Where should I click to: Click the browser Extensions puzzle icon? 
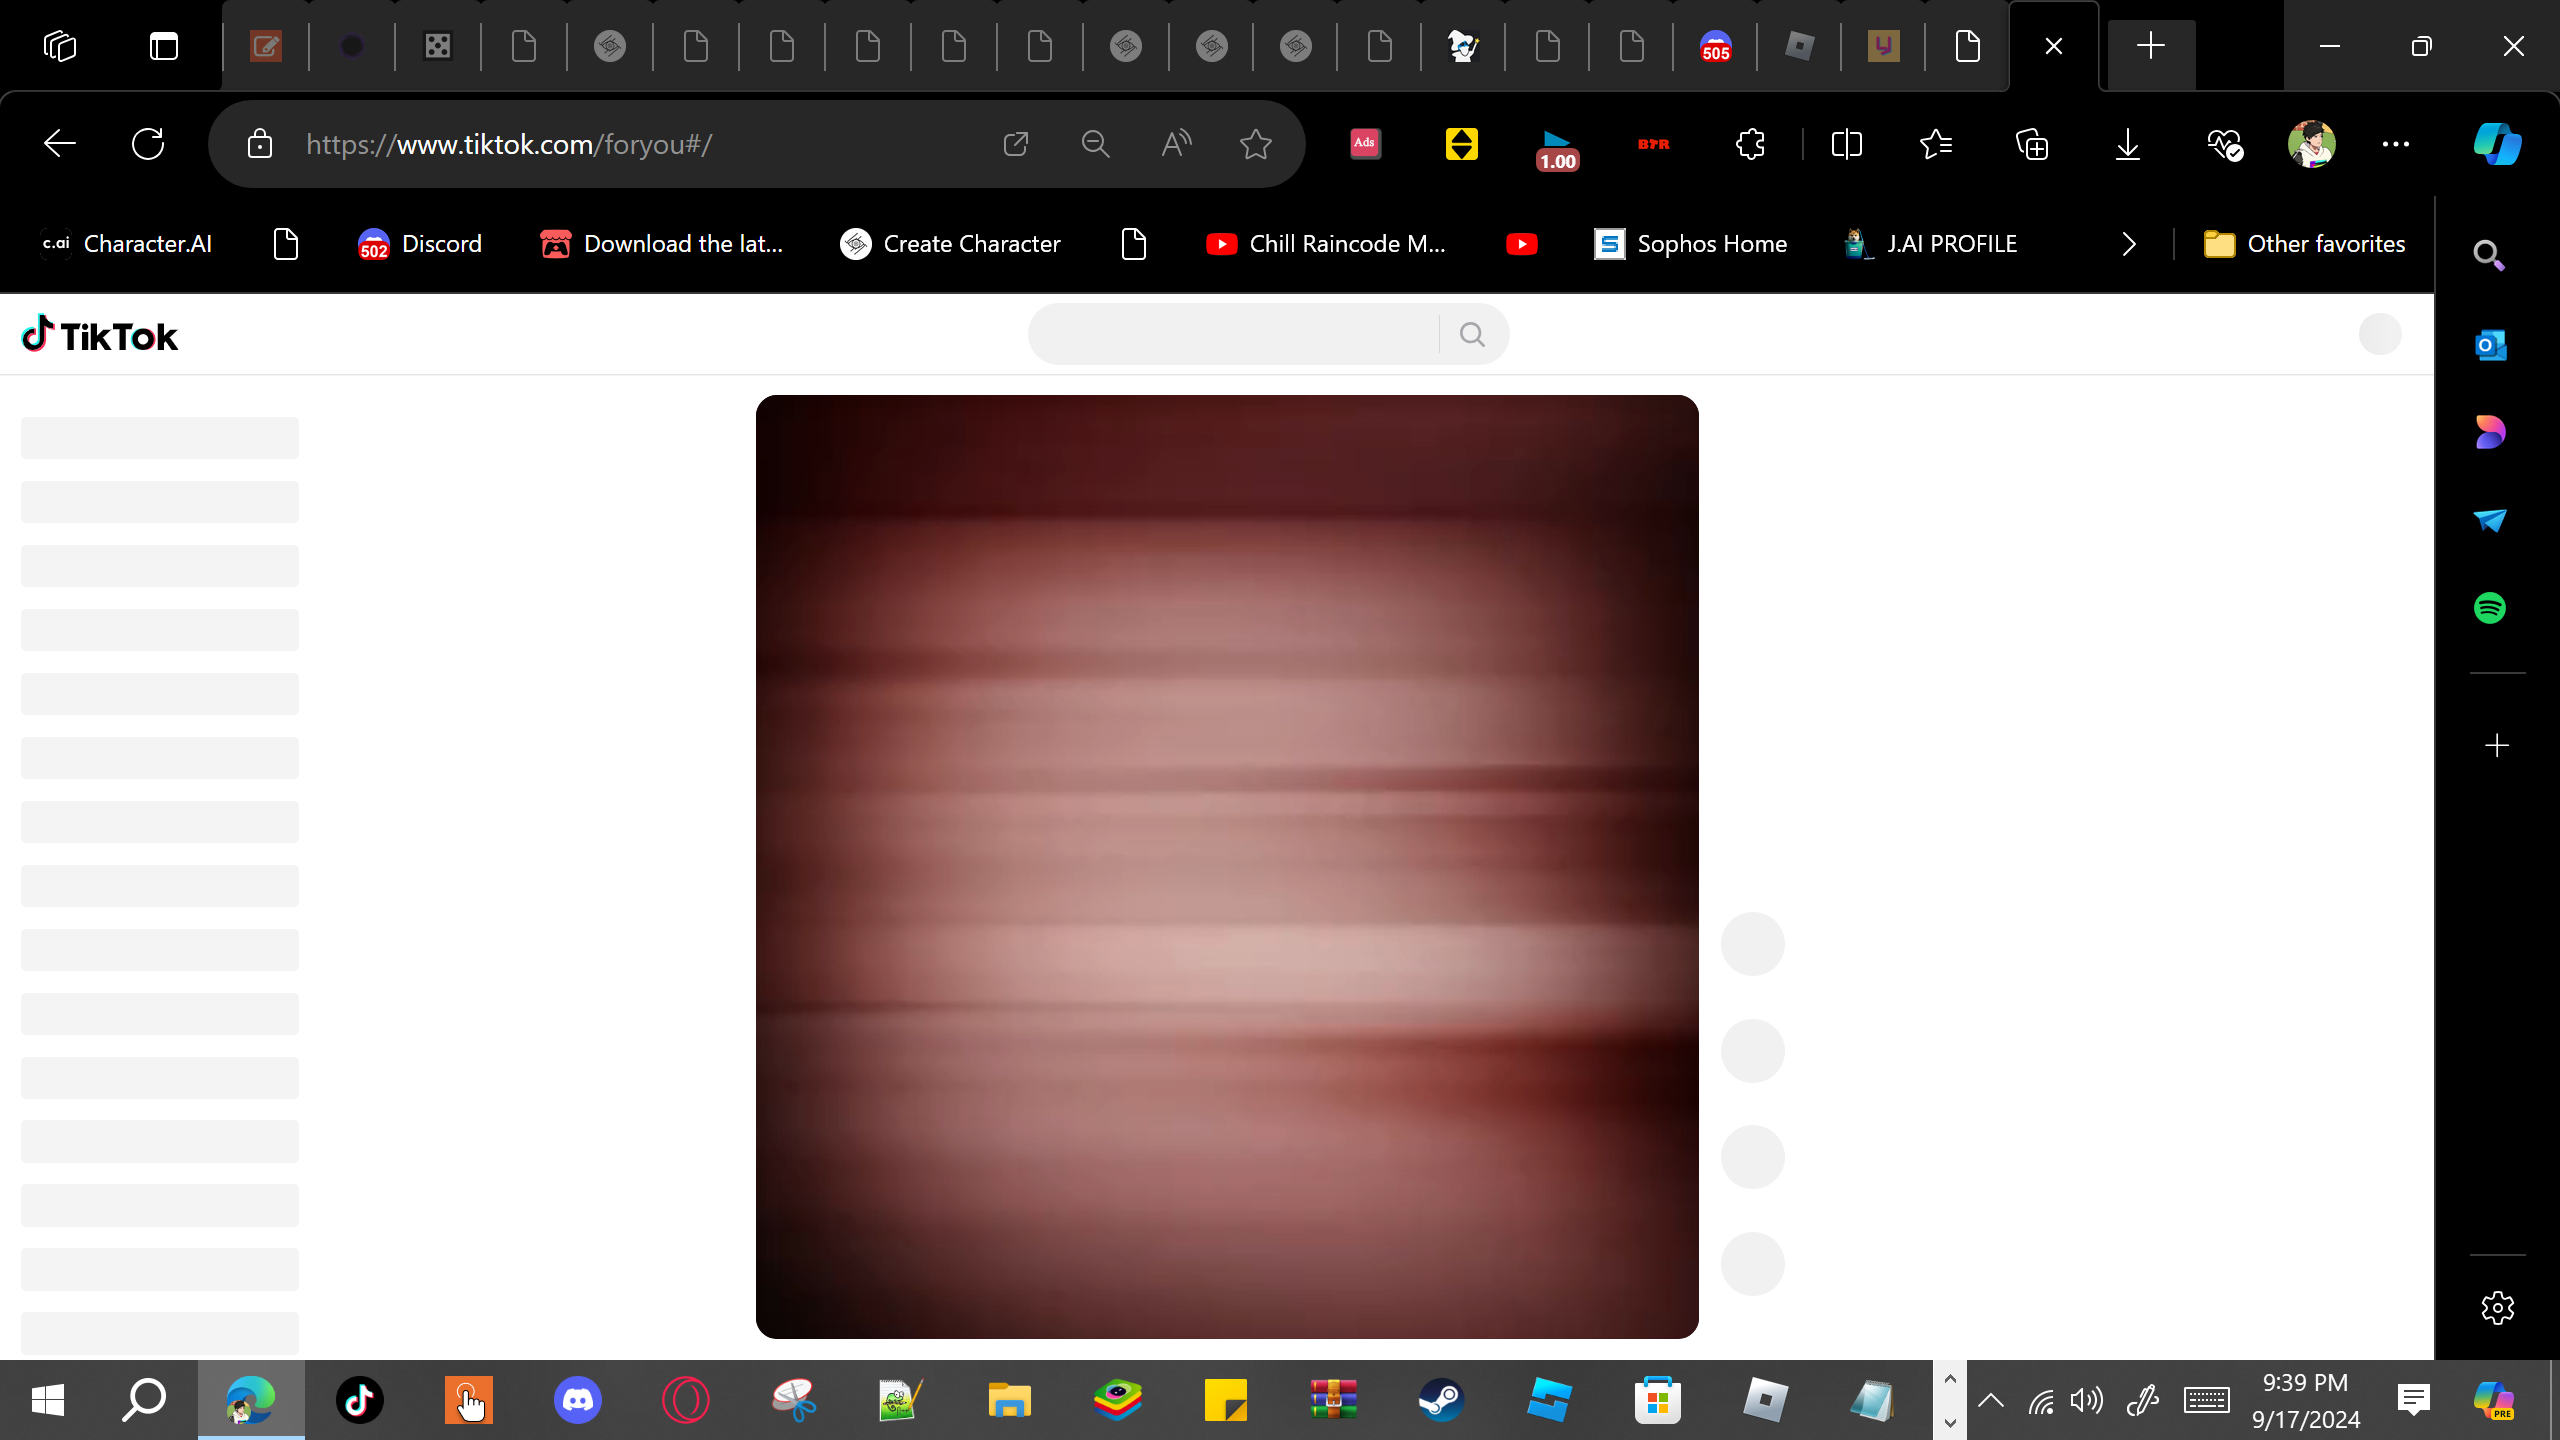pyautogui.click(x=1750, y=144)
